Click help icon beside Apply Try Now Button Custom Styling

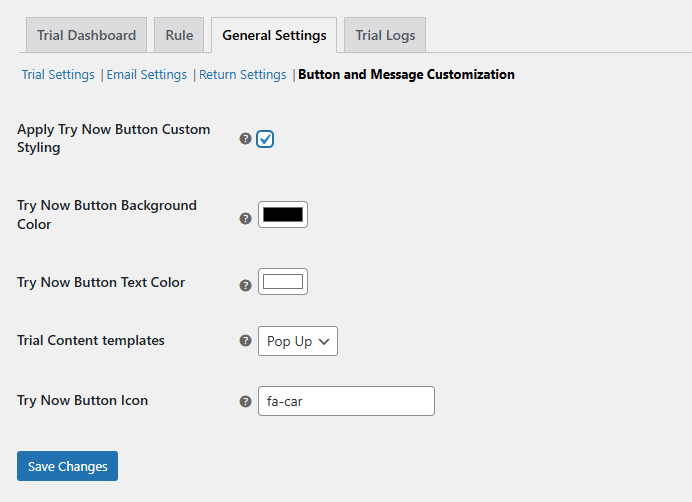pos(245,139)
